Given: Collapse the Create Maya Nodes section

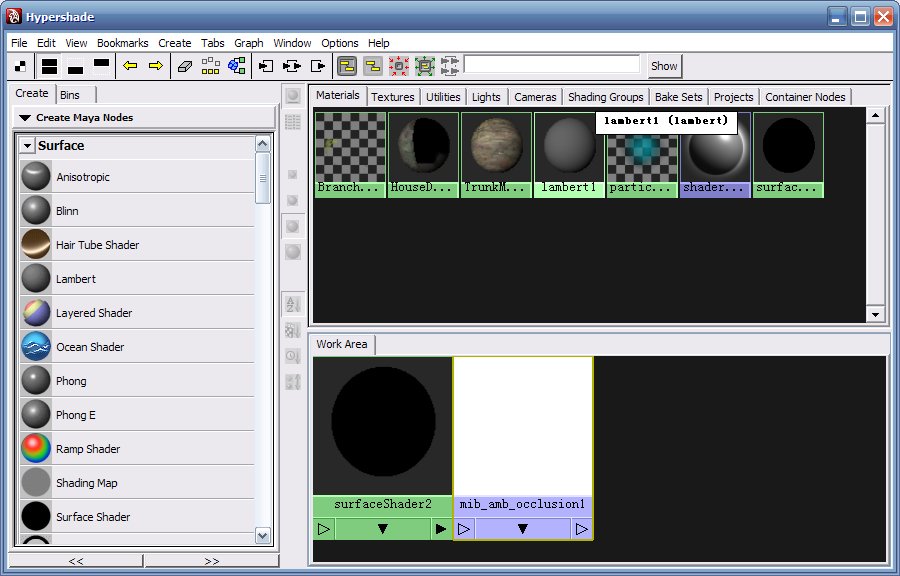Looking at the screenshot, I should (x=24, y=118).
